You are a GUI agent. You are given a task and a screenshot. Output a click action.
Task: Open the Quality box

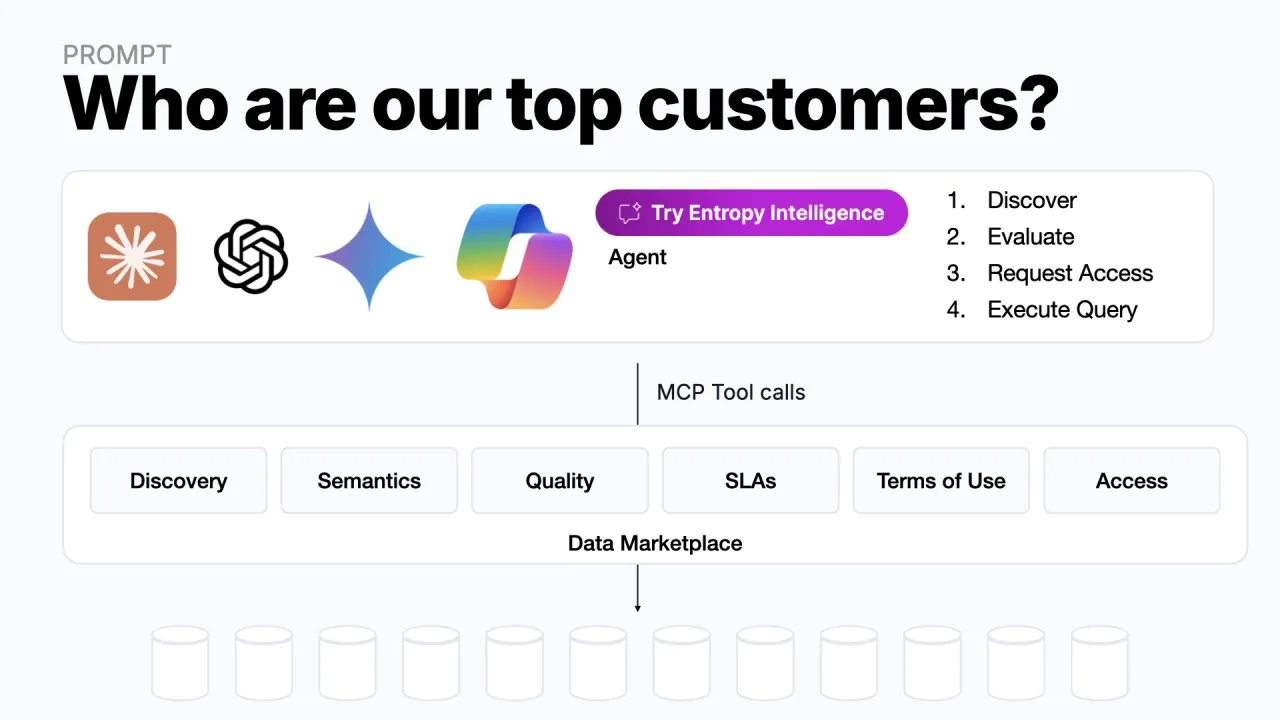coord(560,481)
